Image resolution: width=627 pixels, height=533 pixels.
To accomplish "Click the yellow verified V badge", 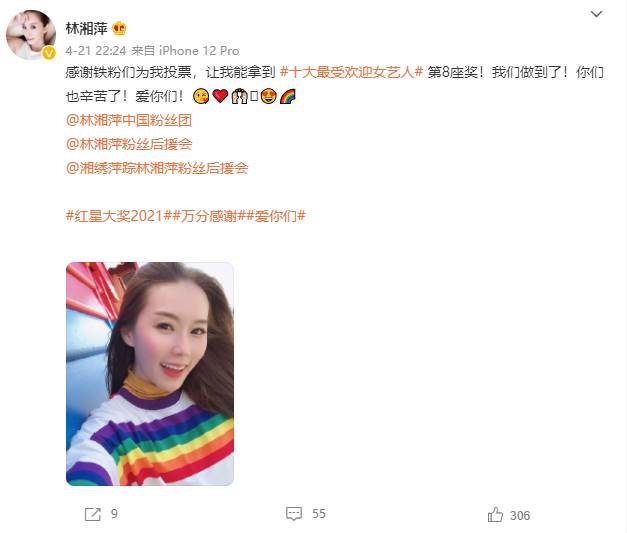I will click(x=49, y=52).
